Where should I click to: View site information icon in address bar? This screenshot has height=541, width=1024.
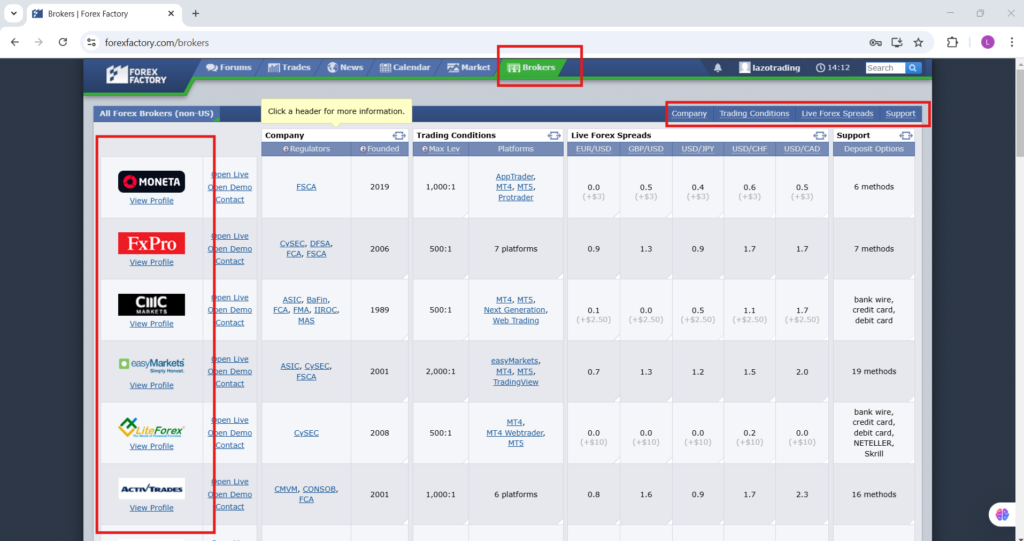pyautogui.click(x=91, y=42)
